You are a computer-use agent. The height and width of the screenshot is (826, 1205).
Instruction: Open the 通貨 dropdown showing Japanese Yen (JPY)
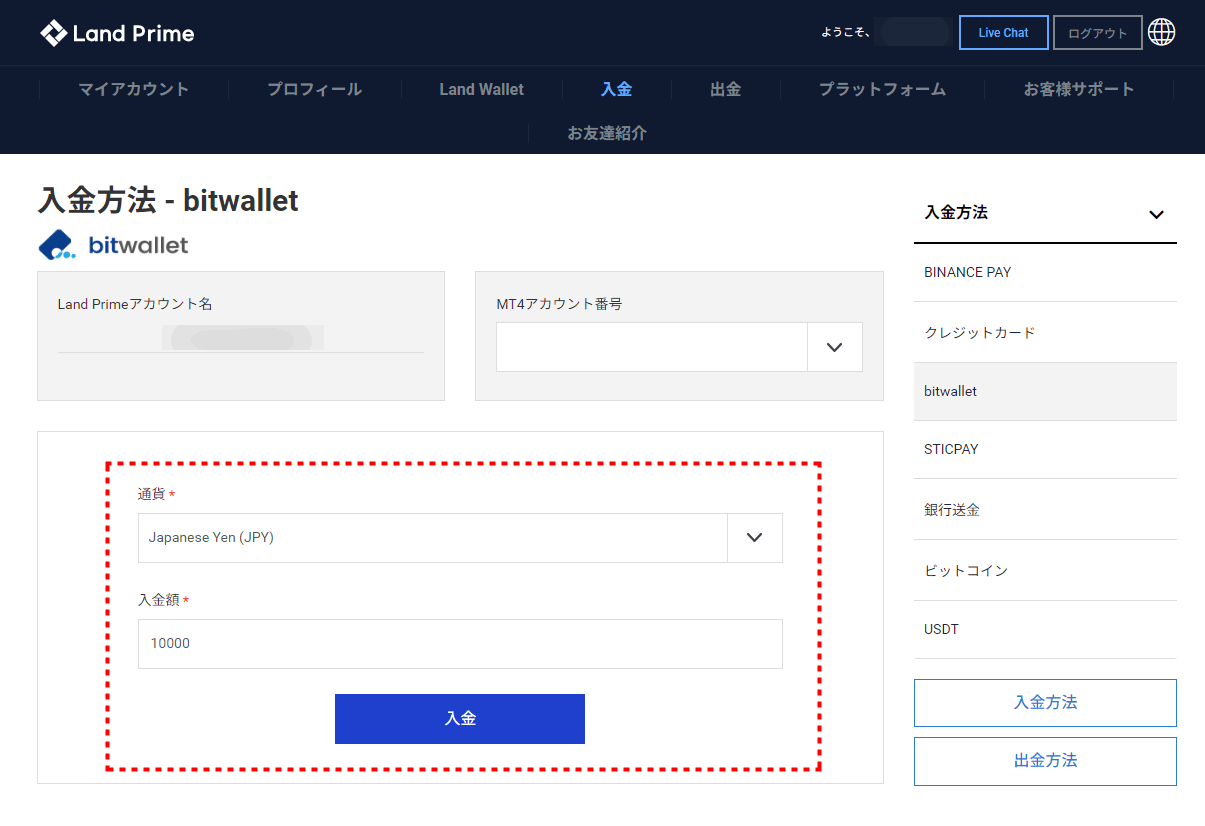[x=460, y=538]
